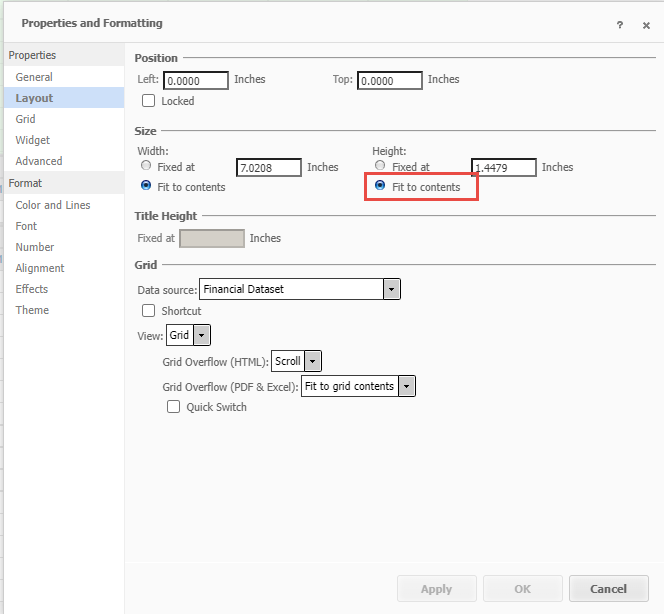
Task: Open the View dropdown showing Grid
Action: pyautogui.click(x=188, y=335)
